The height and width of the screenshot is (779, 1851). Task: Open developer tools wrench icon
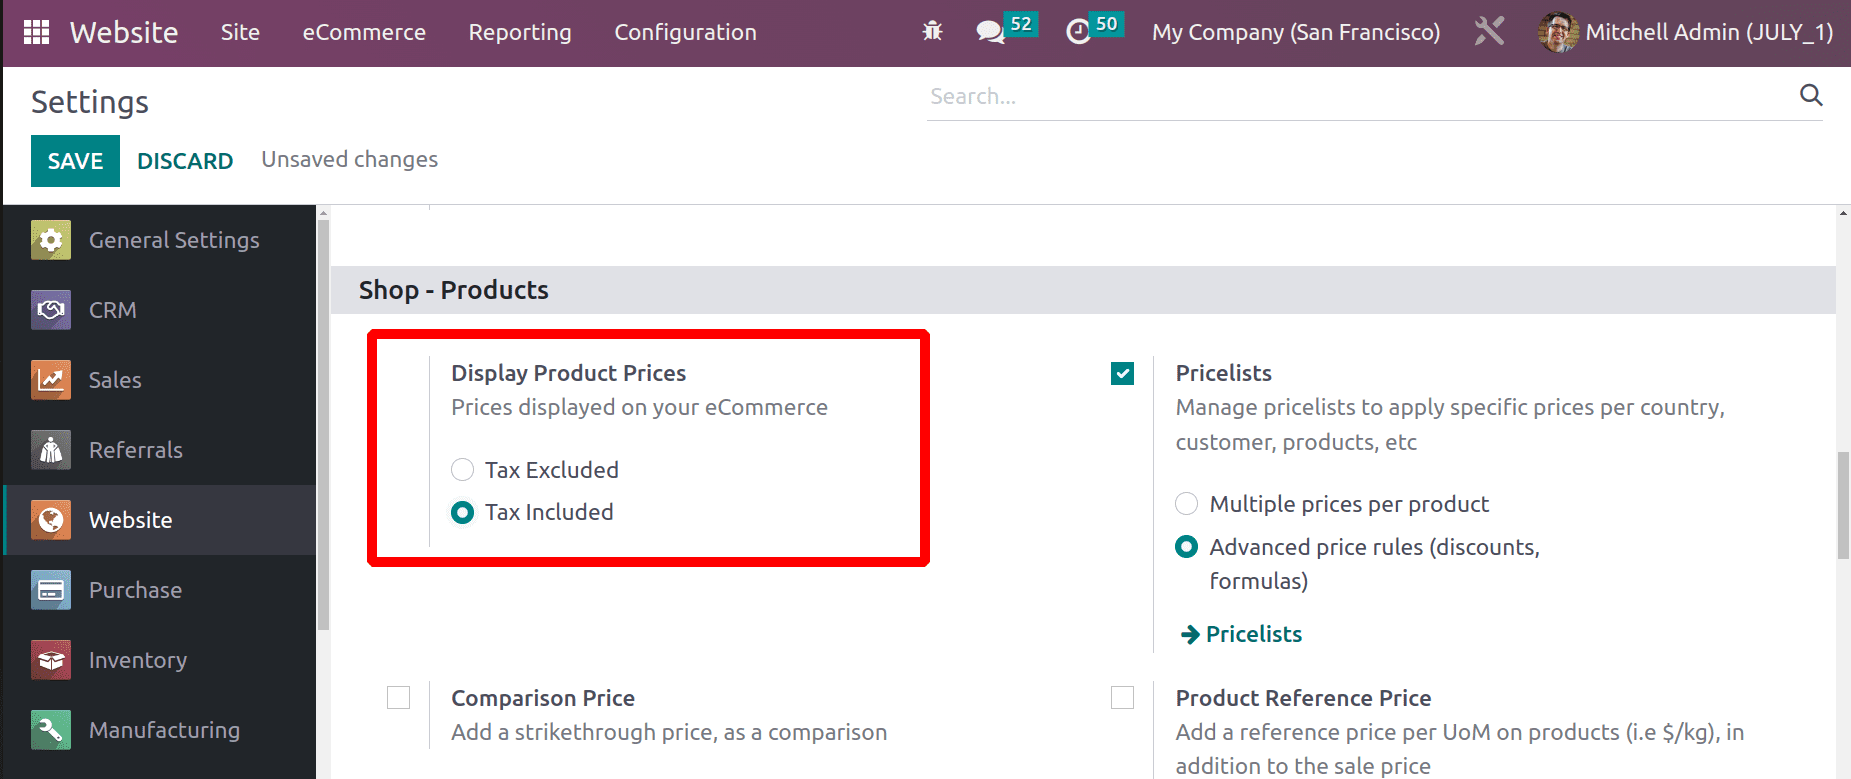pos(1489,31)
